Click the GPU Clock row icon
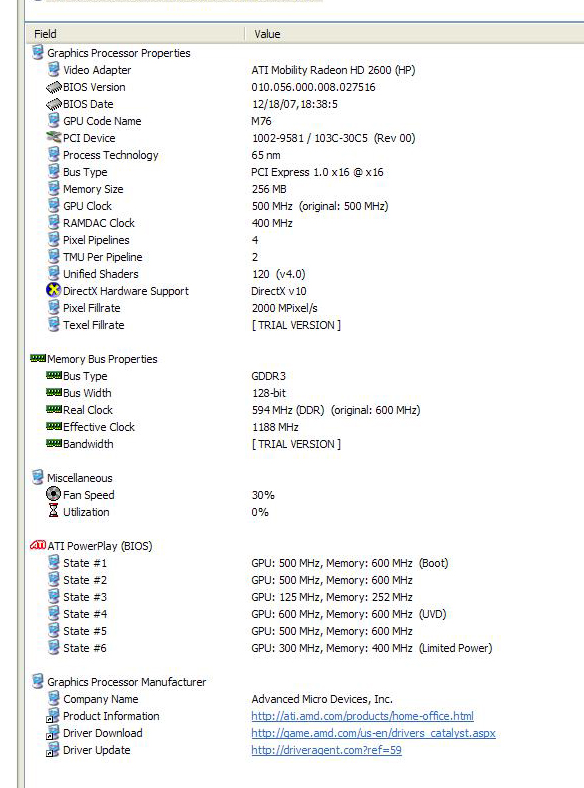Viewport: 584px width, 788px height. [x=54, y=205]
